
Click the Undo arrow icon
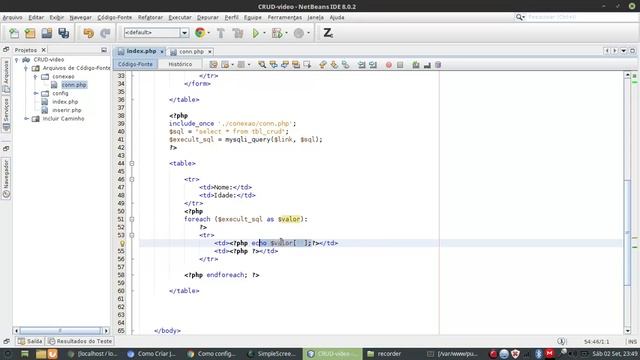point(88,33)
